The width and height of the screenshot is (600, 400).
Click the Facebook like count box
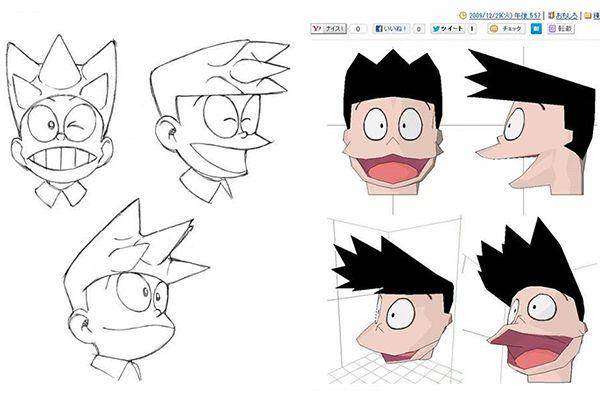[419, 29]
